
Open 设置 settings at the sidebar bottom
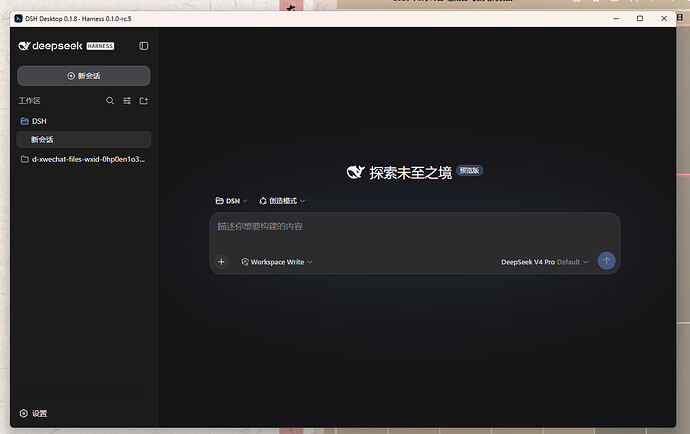click(x=33, y=413)
